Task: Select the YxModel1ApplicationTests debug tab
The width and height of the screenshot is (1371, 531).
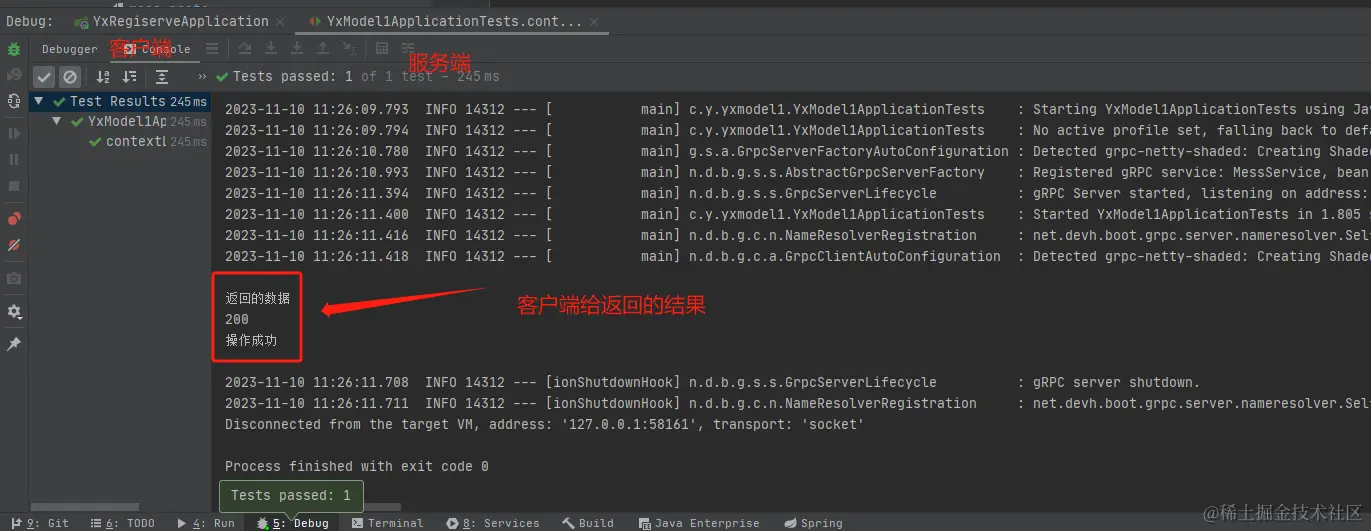Action: tap(454, 21)
